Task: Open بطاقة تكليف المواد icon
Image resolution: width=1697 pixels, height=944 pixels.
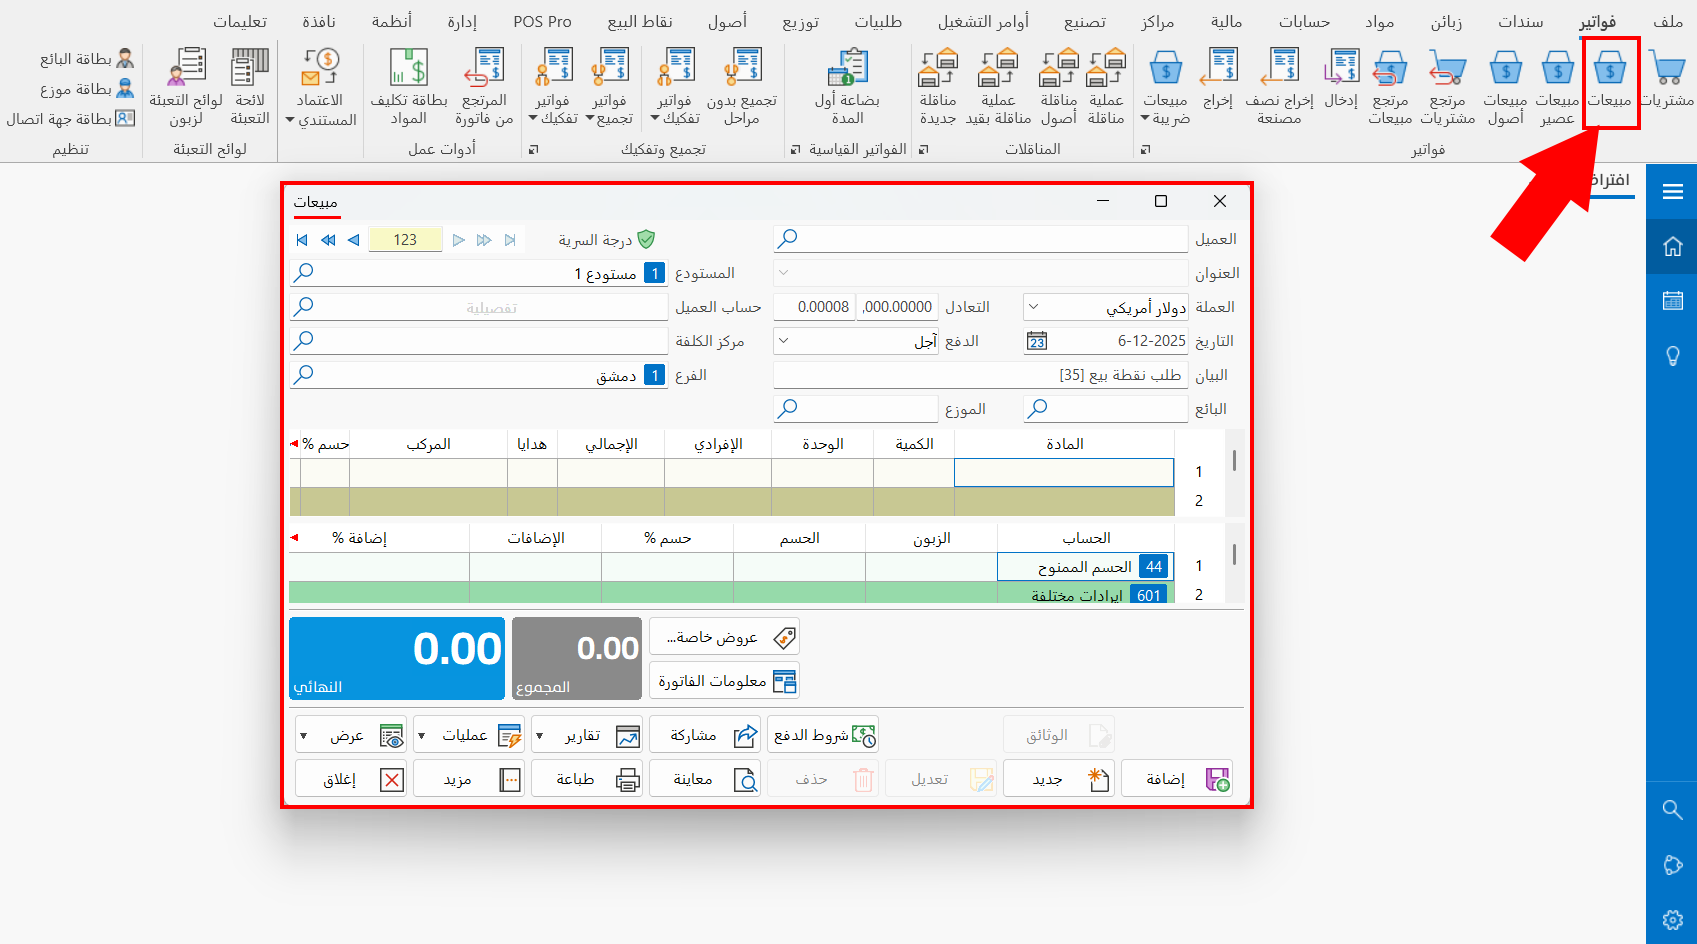Action: [409, 88]
